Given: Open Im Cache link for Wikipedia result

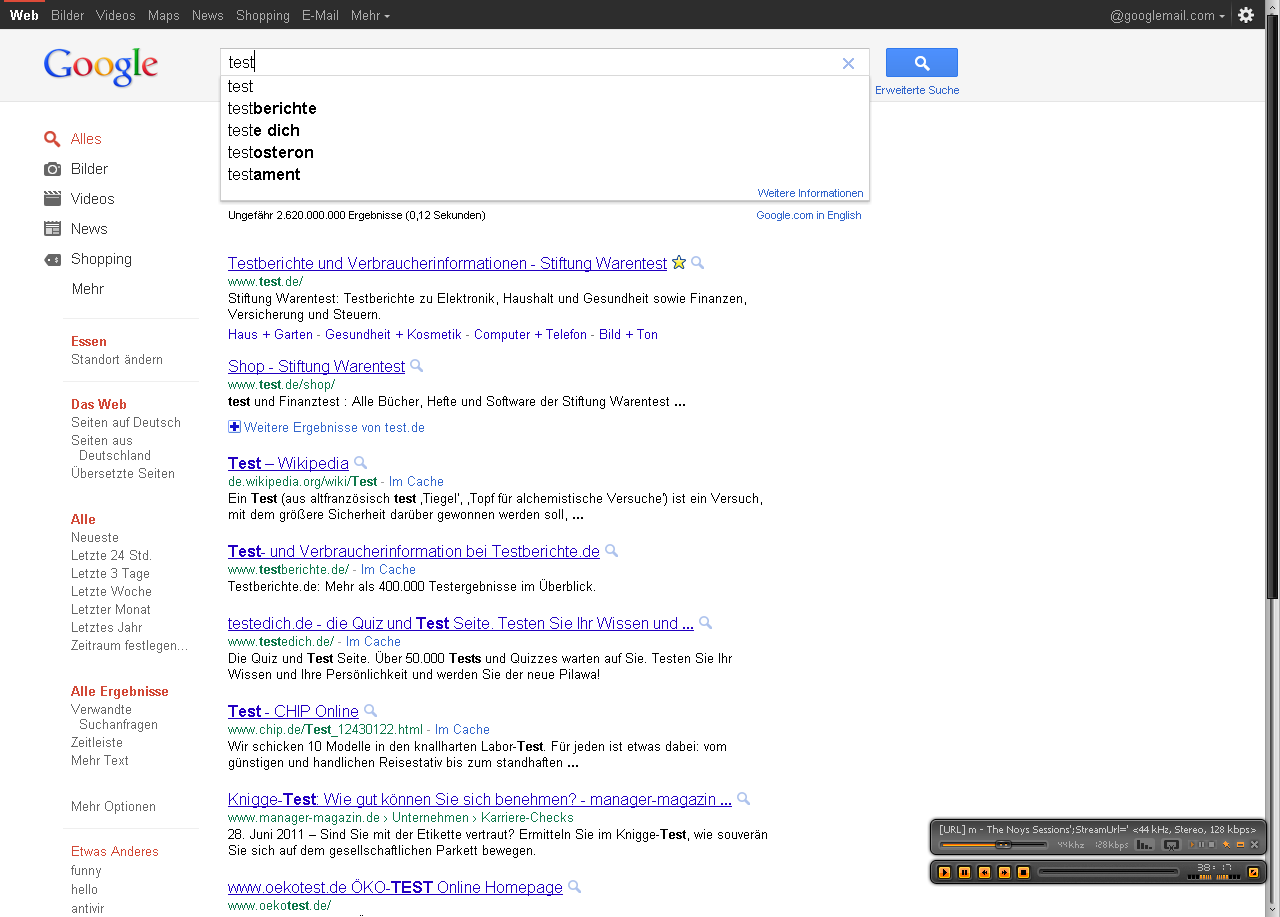Looking at the screenshot, I should point(416,481).
